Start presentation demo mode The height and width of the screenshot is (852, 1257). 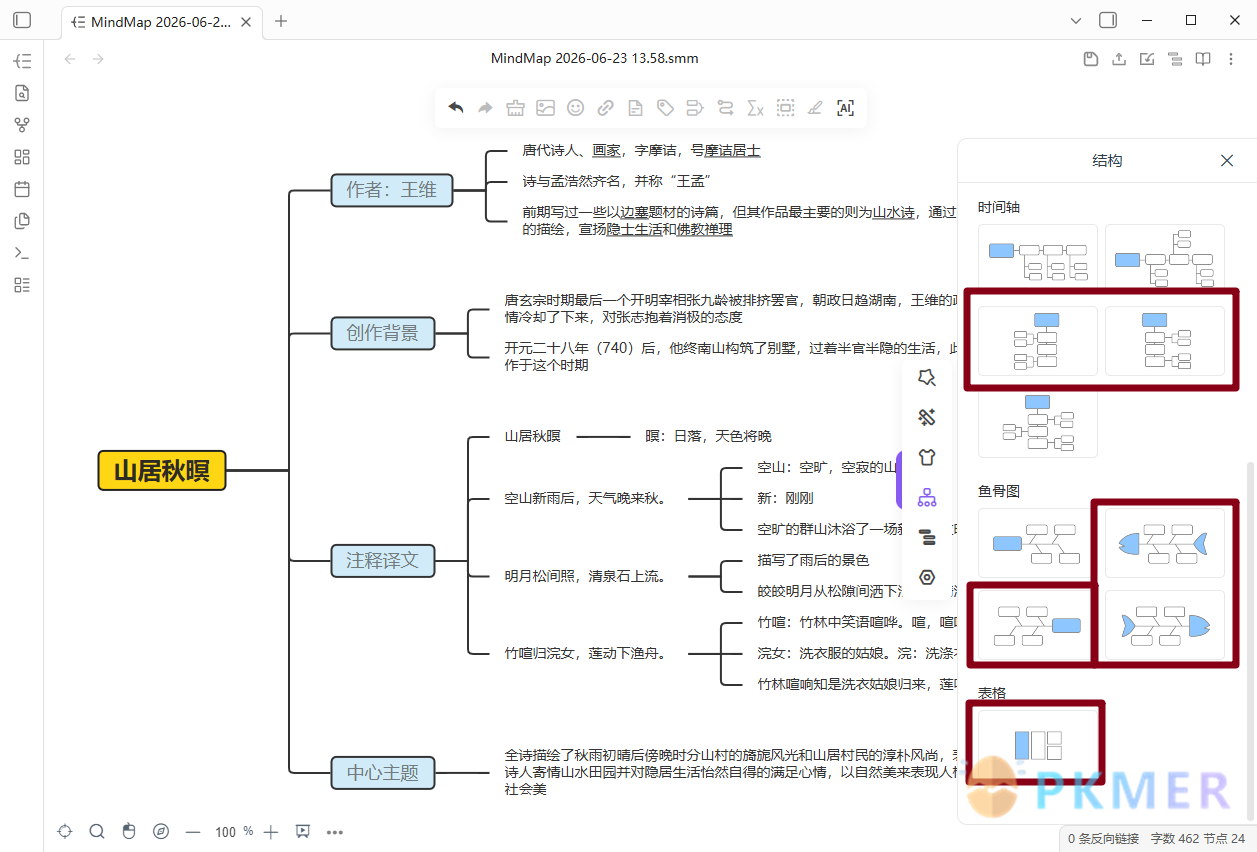tap(303, 831)
